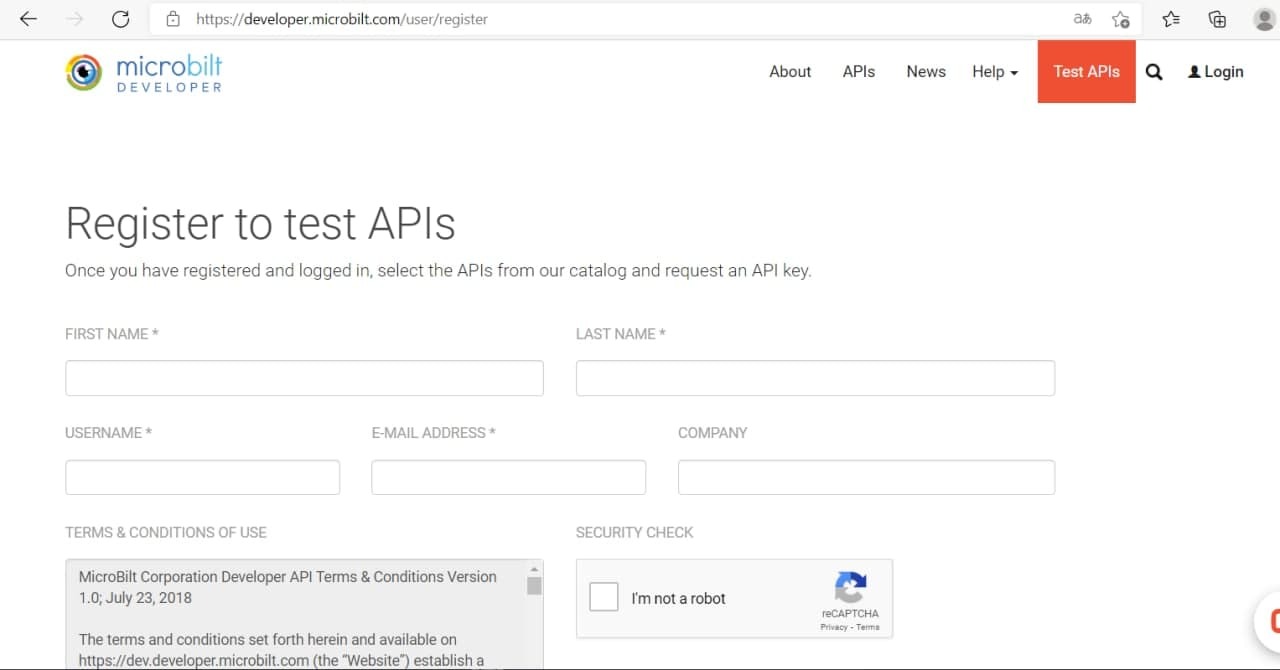The width and height of the screenshot is (1280, 670).
Task: Click the translate page icon
Action: (x=1082, y=19)
